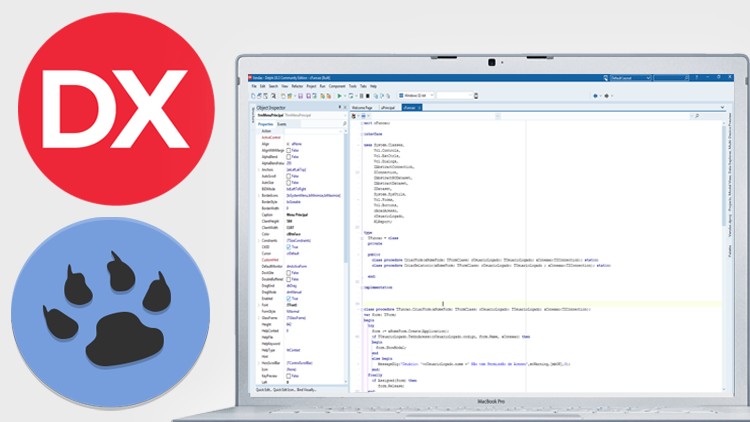750x422 pixels.
Task: Toggle the AutoScroll checkbox
Action: tap(288, 176)
